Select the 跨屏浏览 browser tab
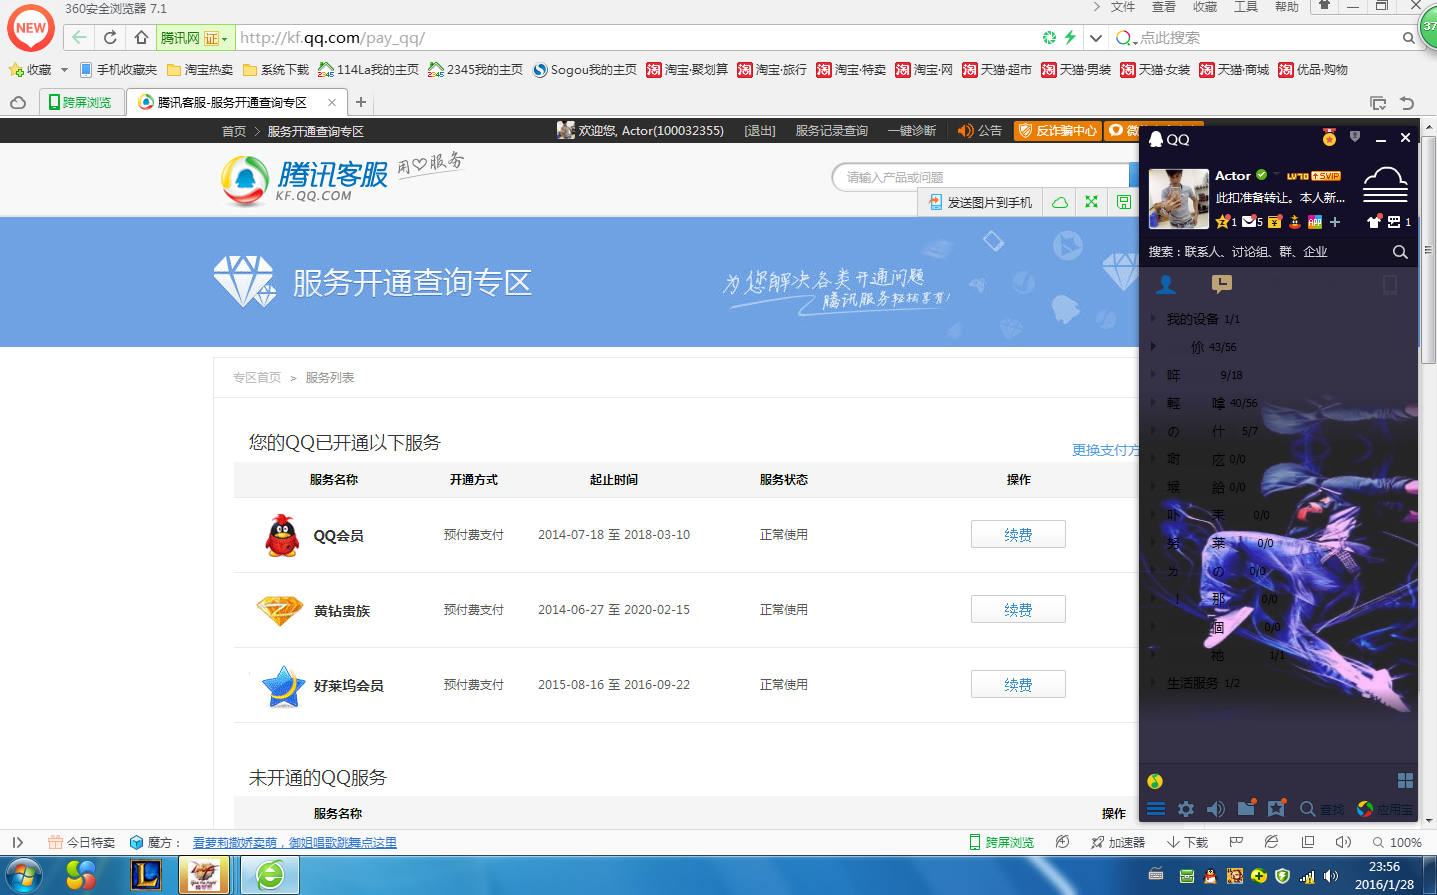This screenshot has height=895, width=1437. (81, 102)
